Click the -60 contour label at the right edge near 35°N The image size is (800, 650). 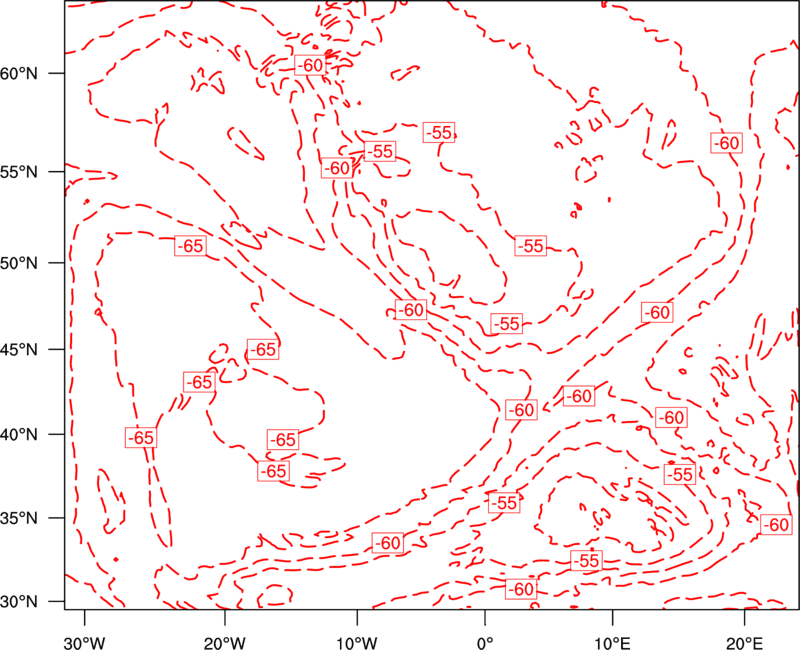[777, 524]
